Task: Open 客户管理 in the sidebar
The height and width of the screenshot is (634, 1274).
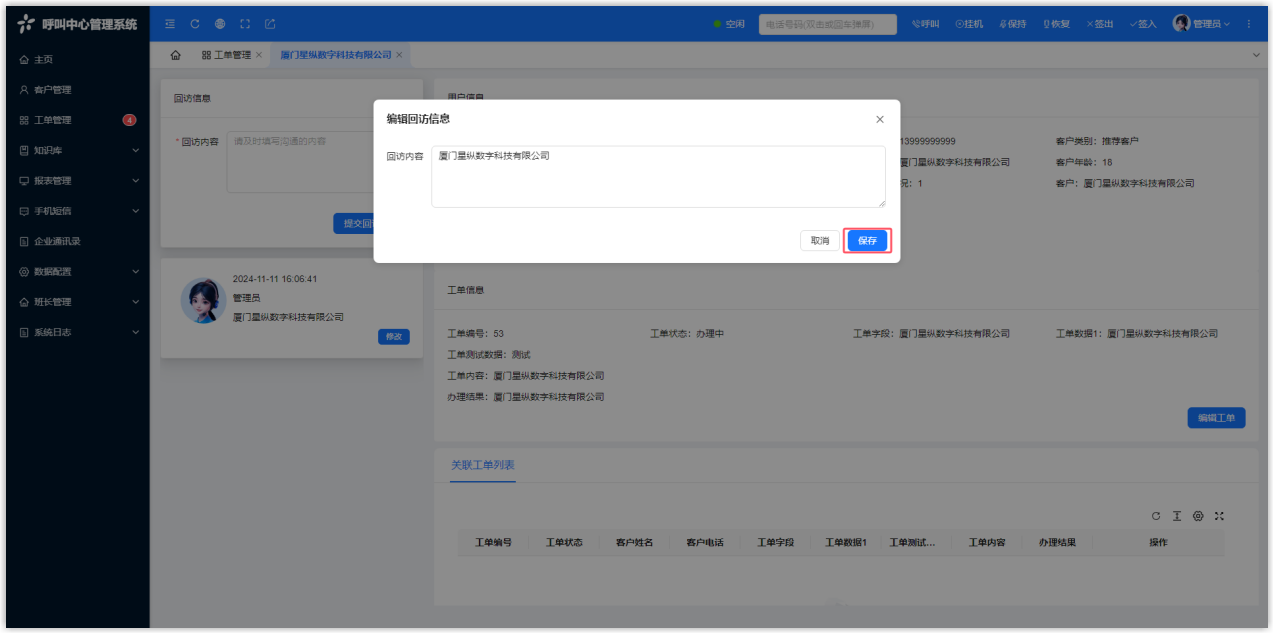Action: (52, 90)
